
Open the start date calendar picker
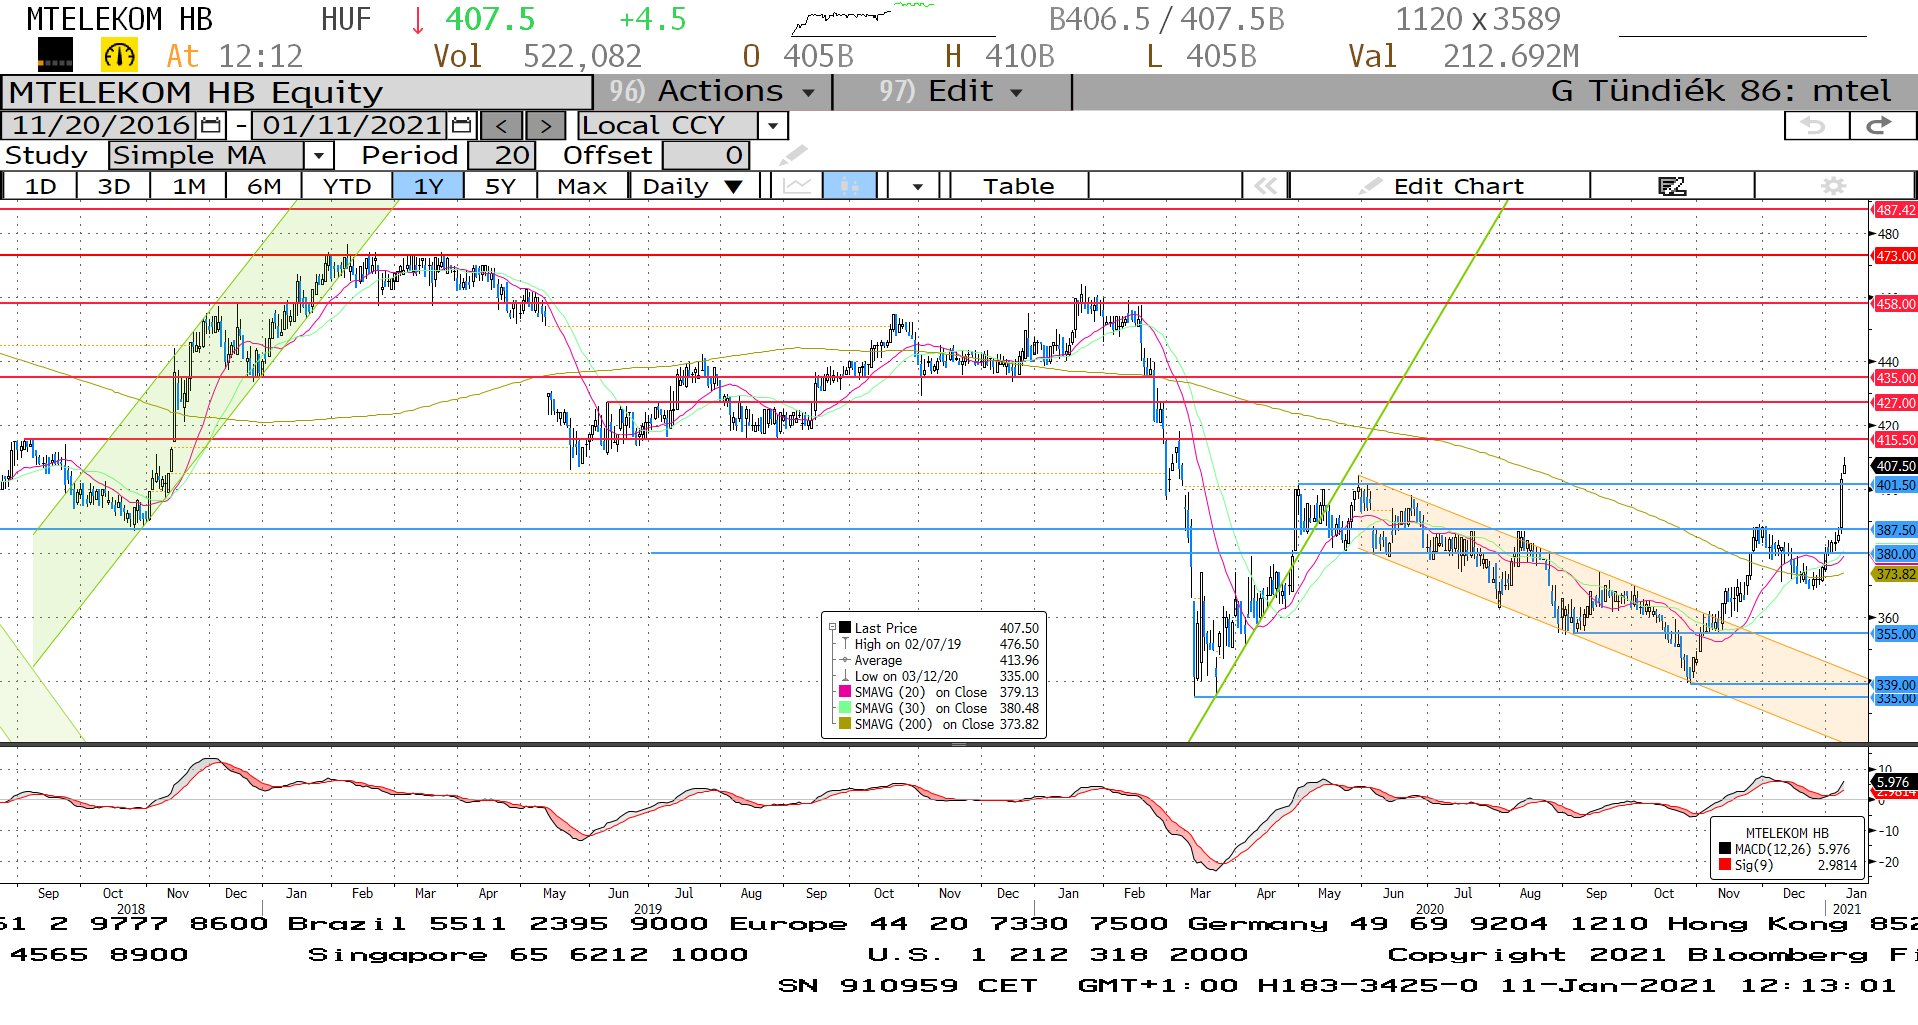210,126
